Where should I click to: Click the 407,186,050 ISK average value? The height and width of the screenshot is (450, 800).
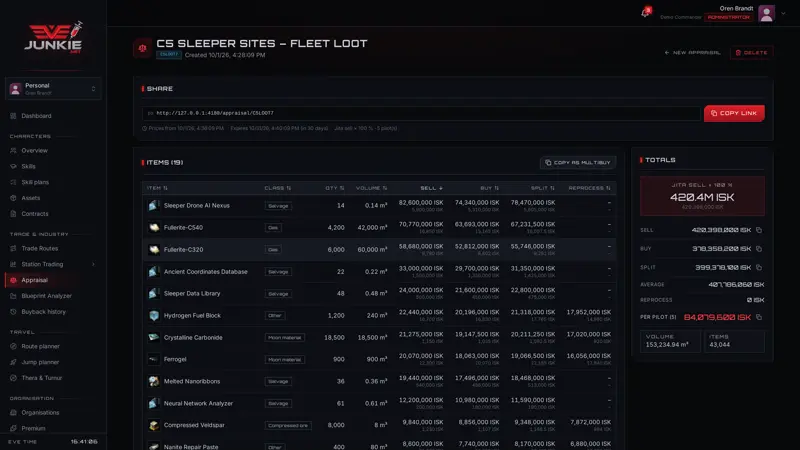(736, 285)
